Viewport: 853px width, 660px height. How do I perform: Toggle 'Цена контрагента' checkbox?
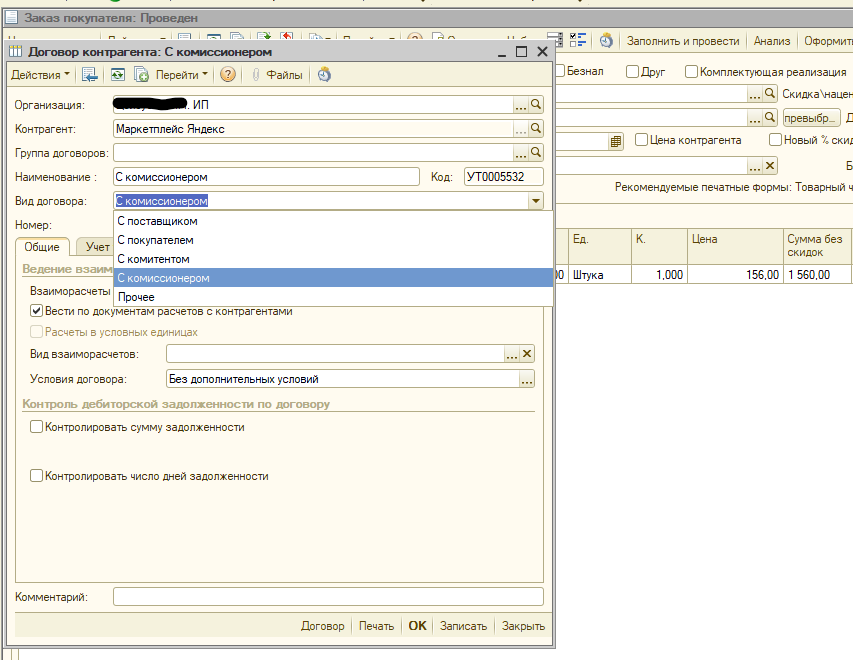tap(641, 140)
